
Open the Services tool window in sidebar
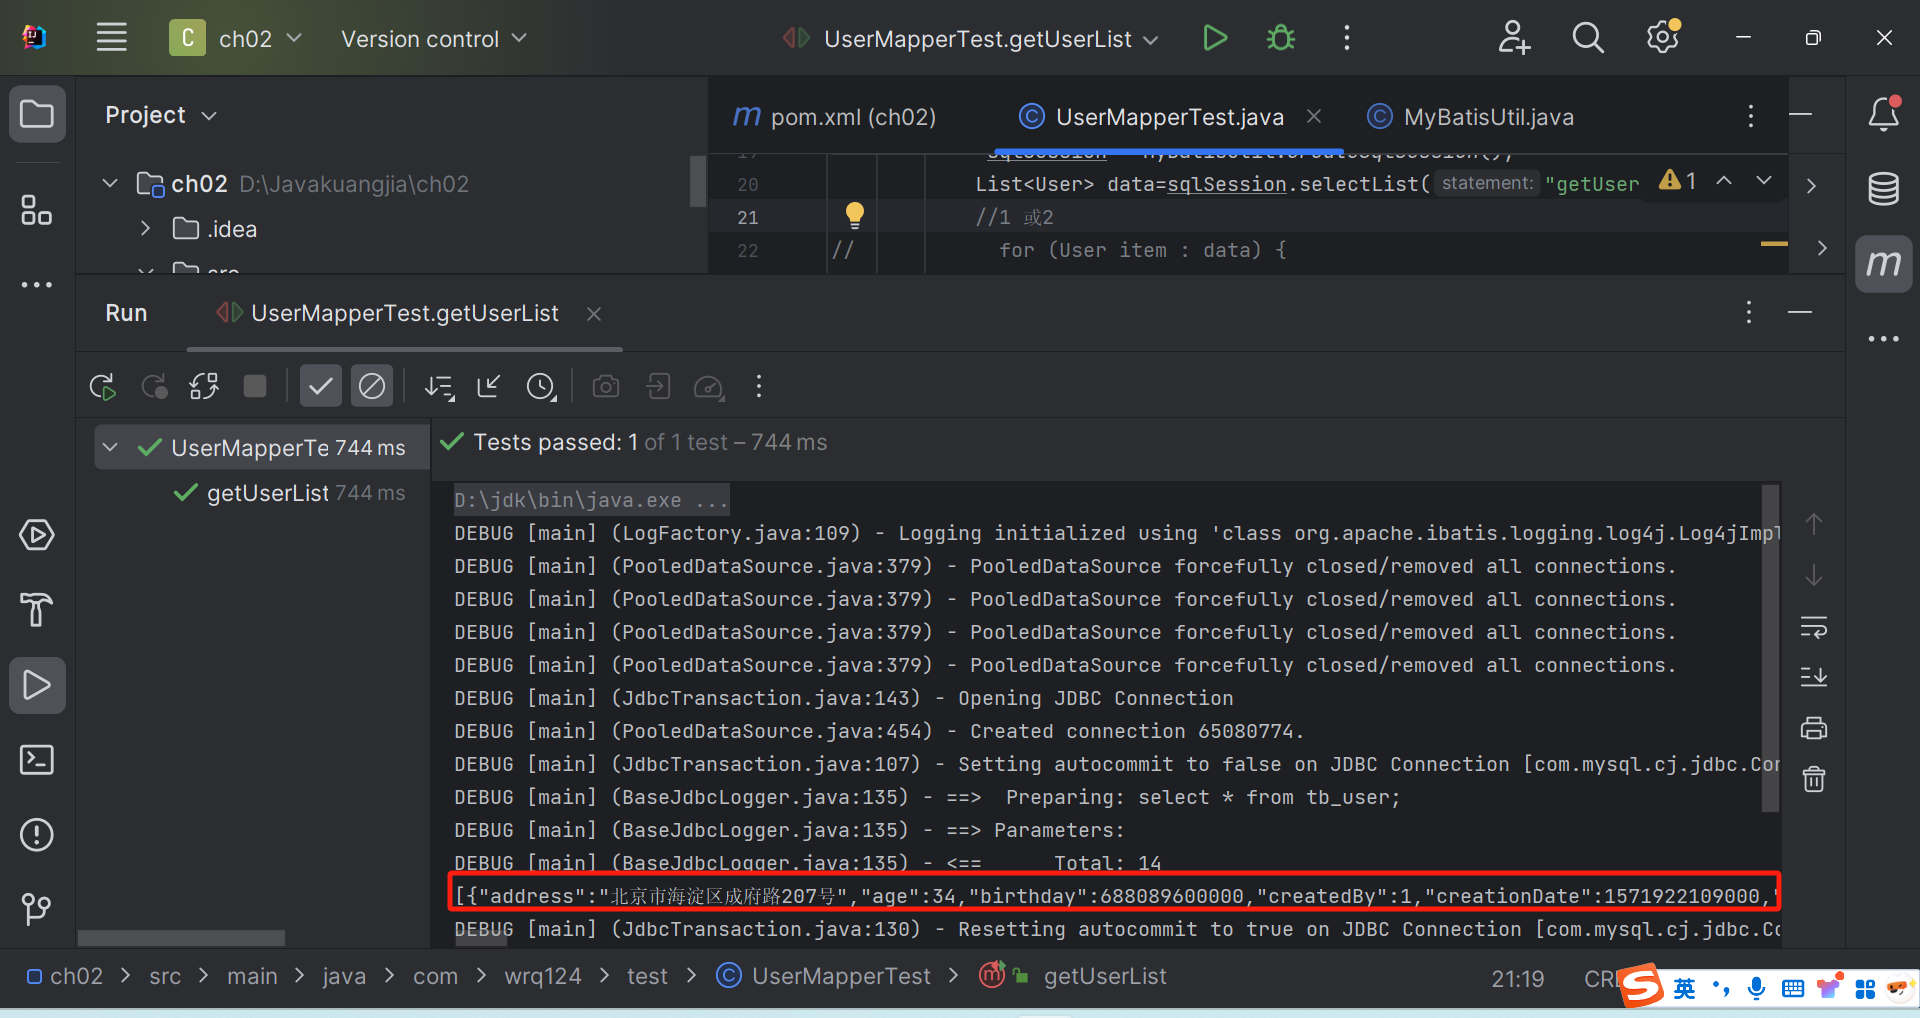pos(37,535)
